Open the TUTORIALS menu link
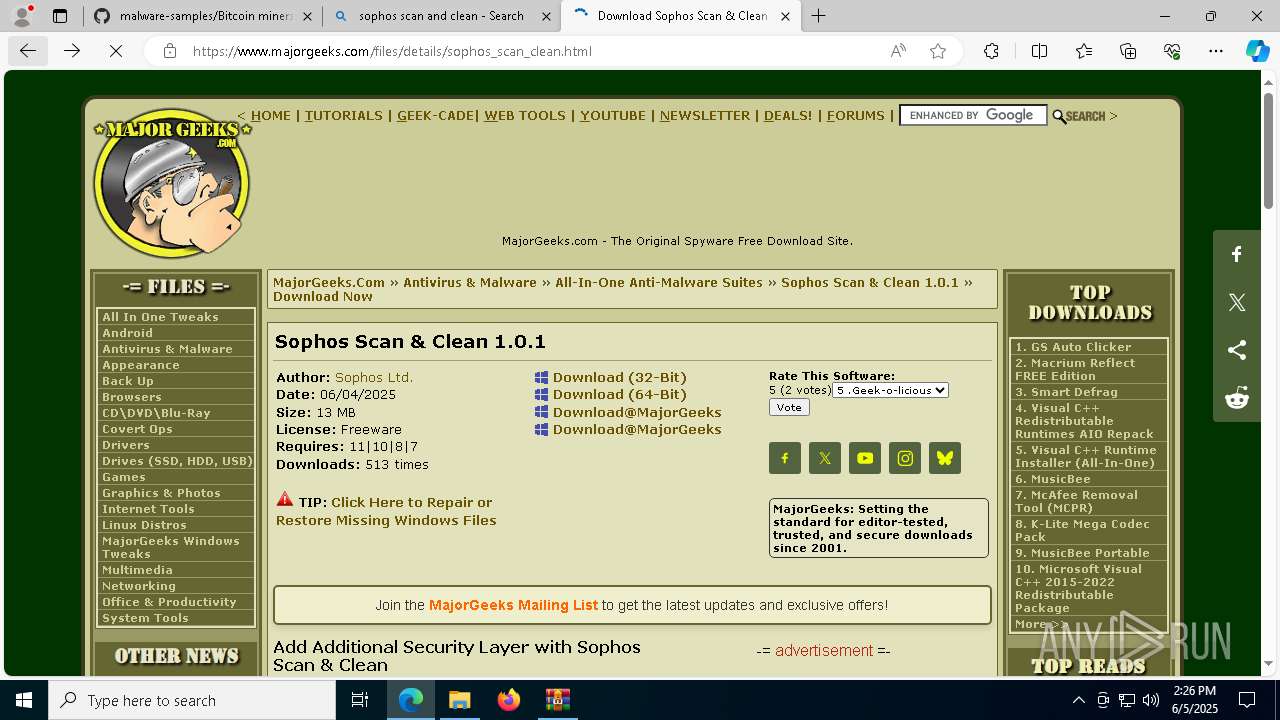The image size is (1280, 720). (x=344, y=115)
